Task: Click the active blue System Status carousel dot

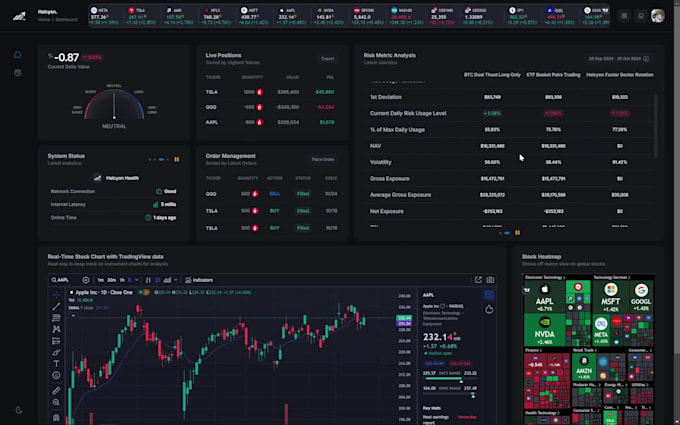Action: [x=161, y=160]
